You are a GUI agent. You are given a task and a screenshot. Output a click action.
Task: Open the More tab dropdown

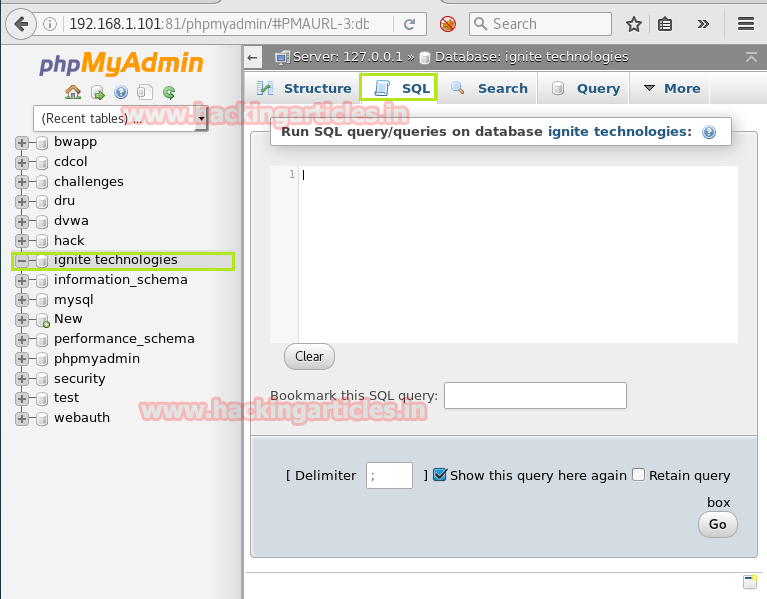(672, 89)
